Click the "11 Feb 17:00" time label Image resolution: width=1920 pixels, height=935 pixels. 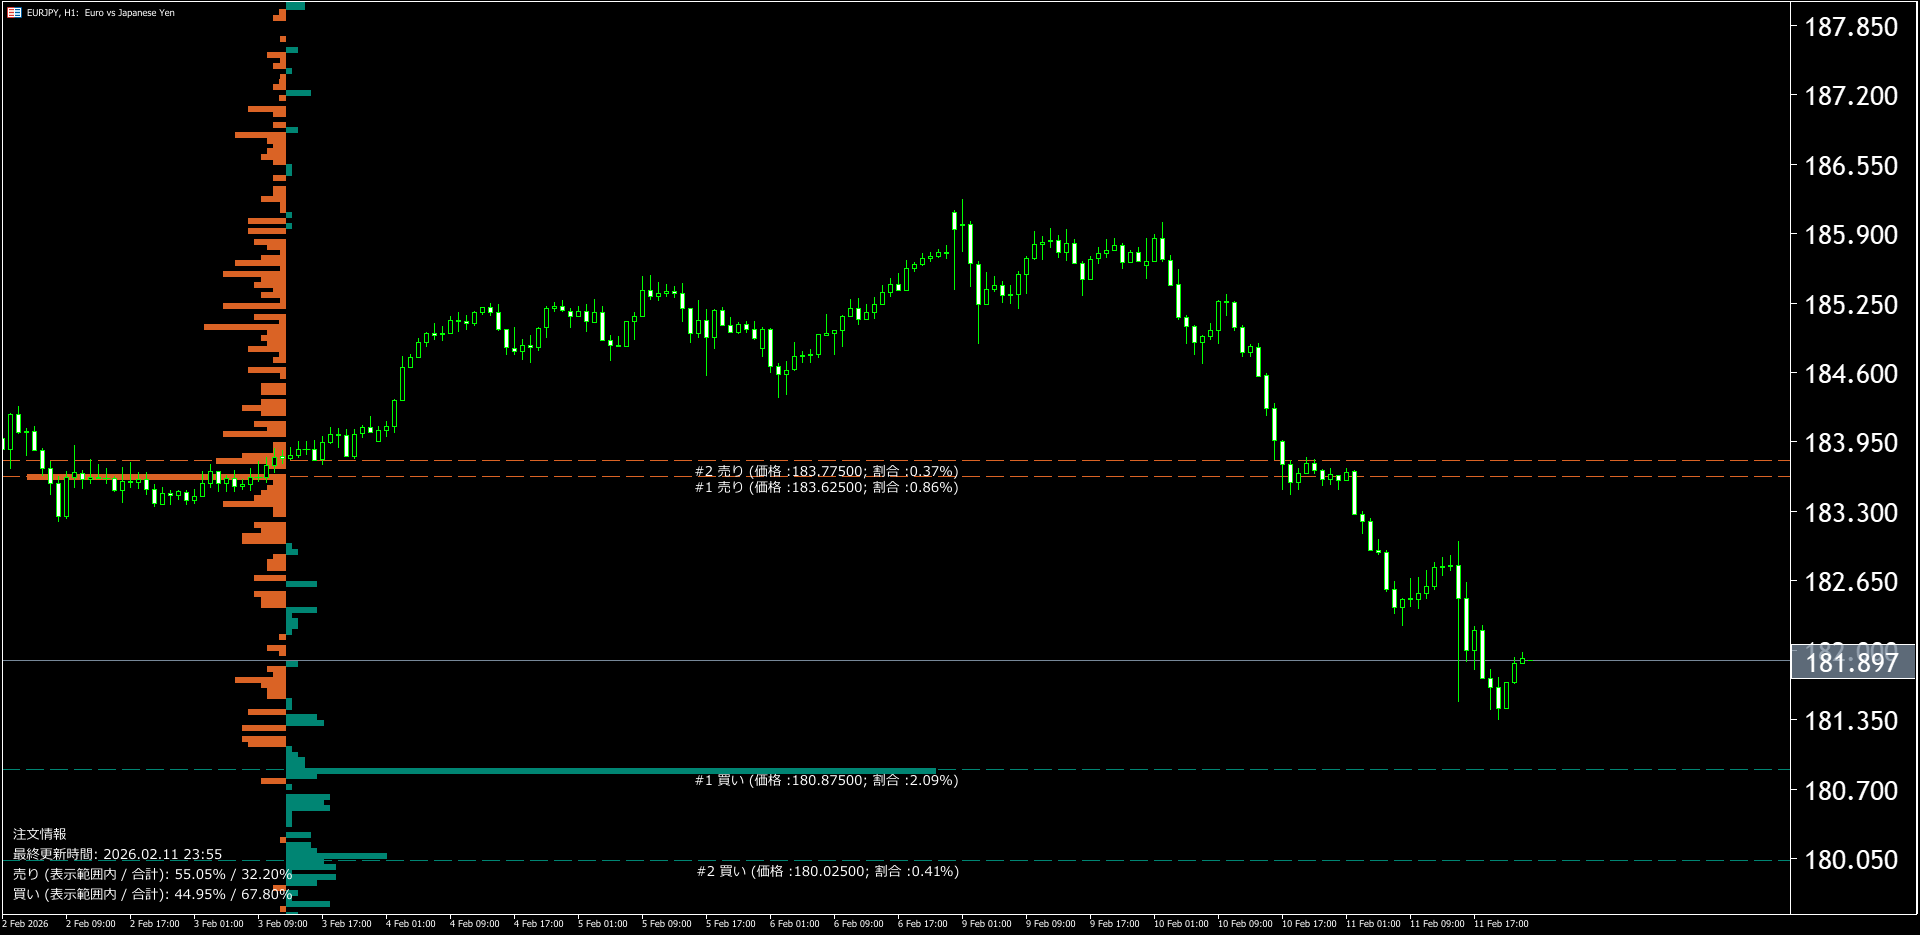click(1501, 924)
